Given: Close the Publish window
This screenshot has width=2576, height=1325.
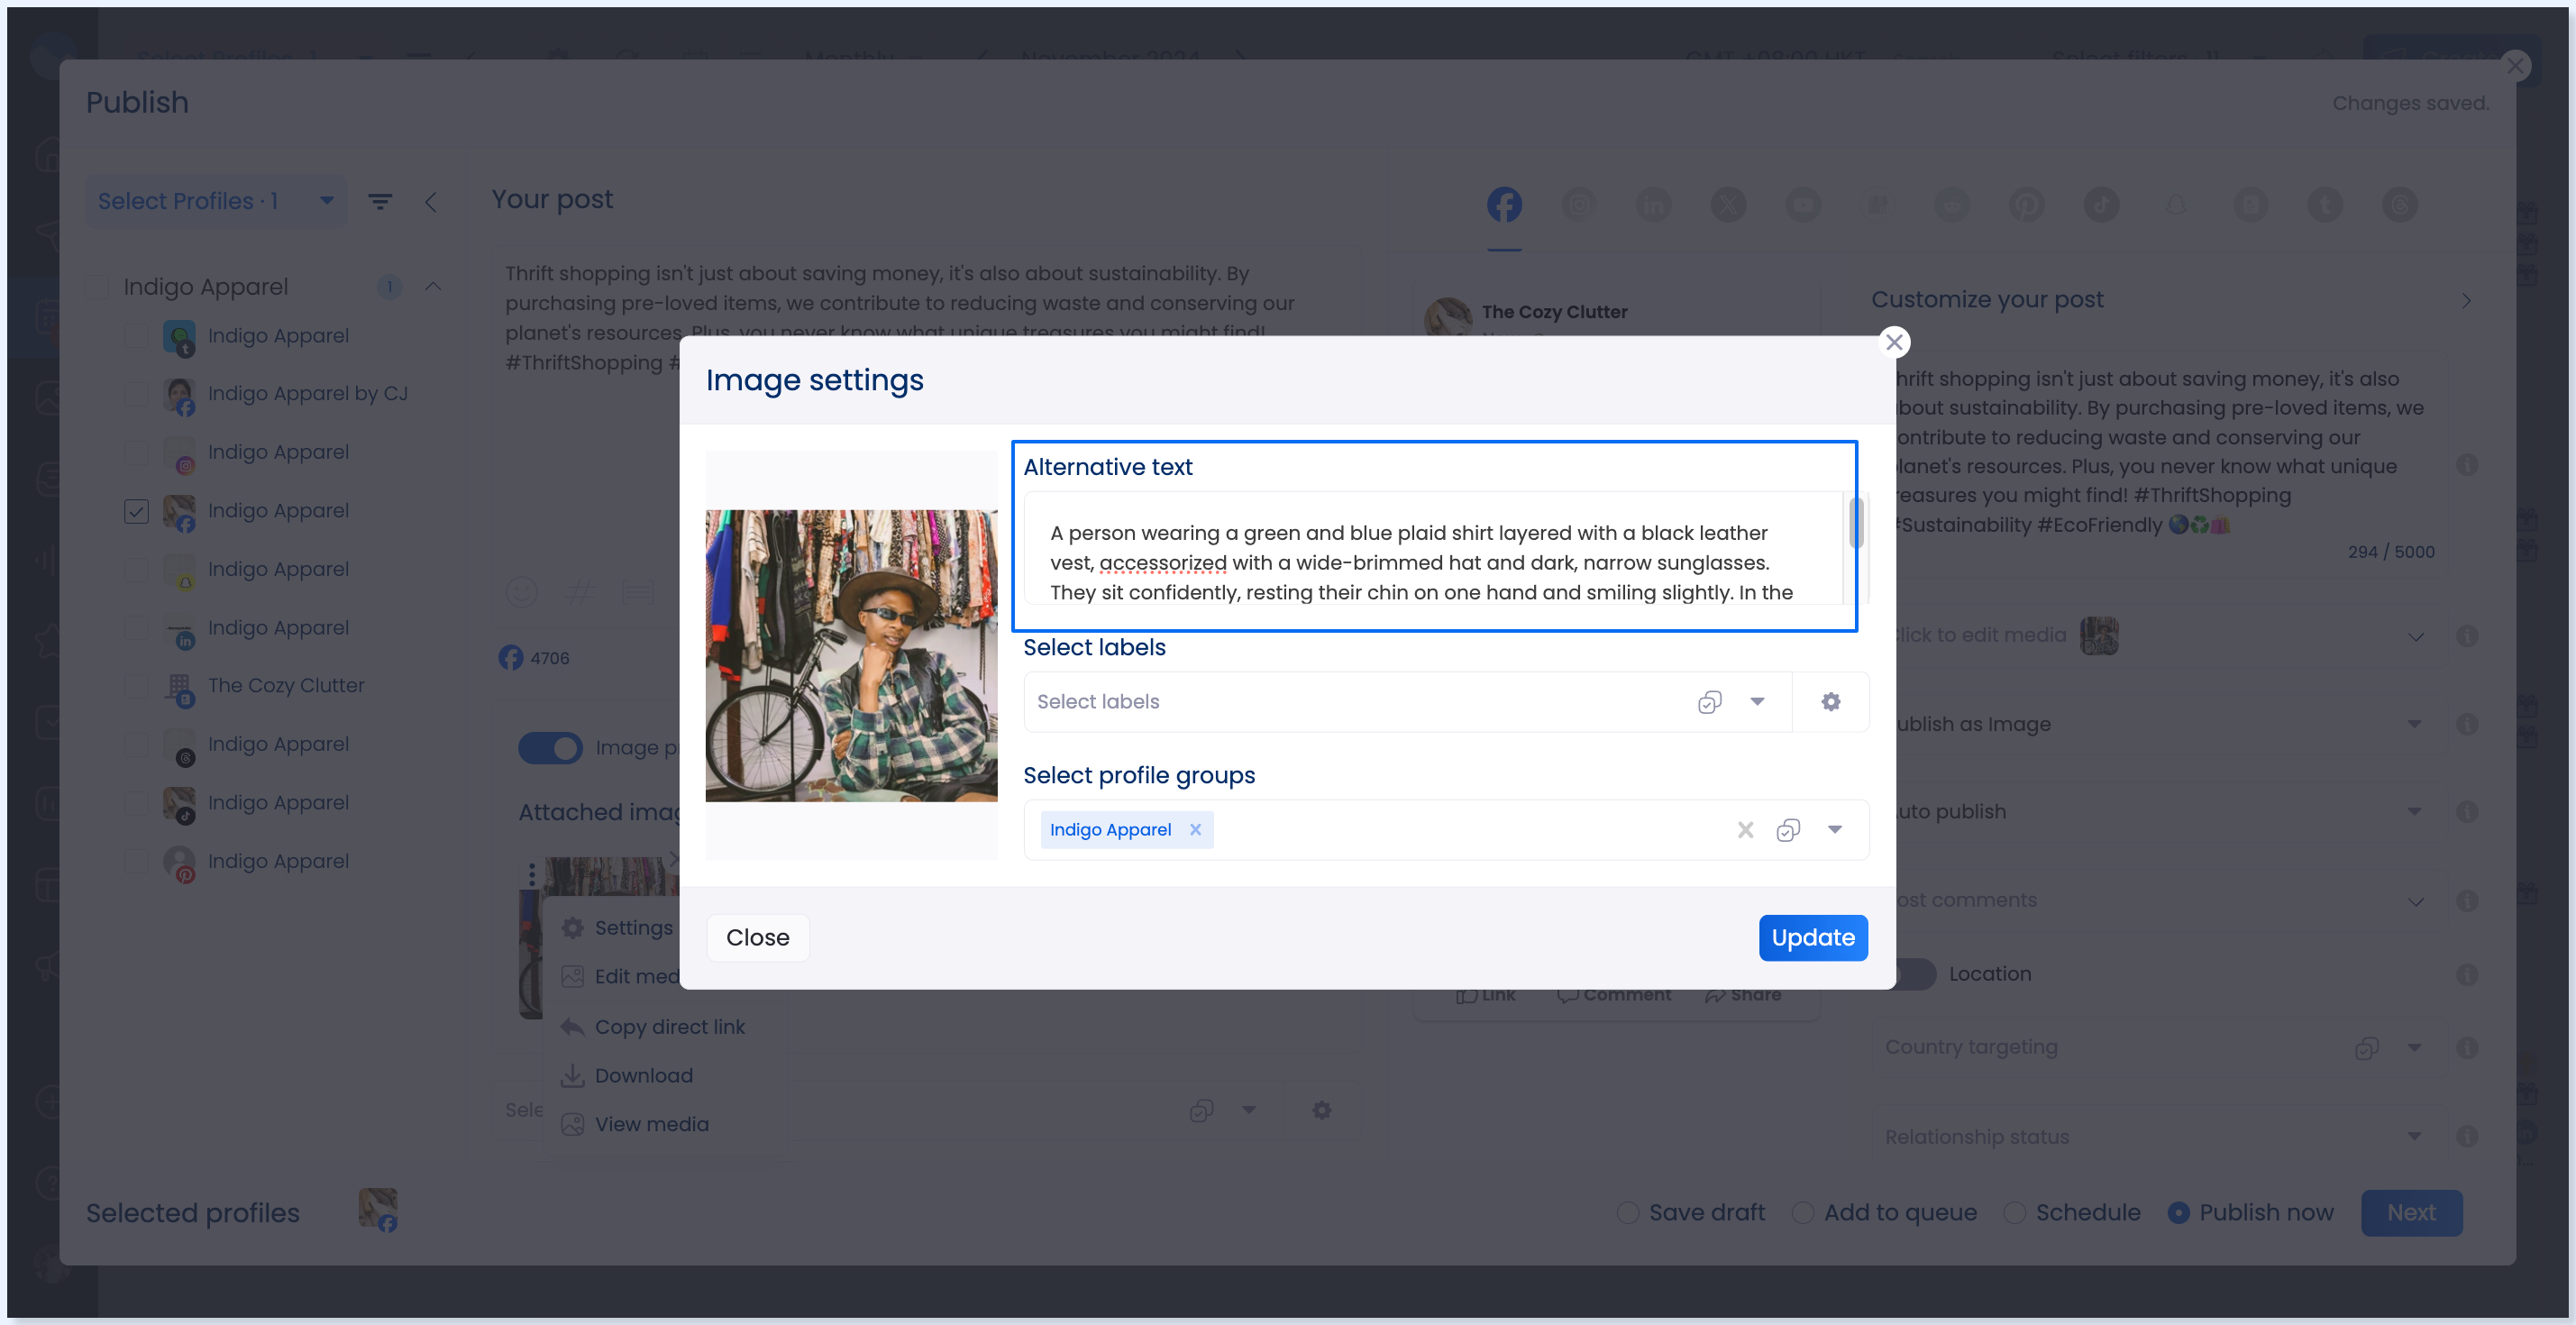Looking at the screenshot, I should [2515, 66].
